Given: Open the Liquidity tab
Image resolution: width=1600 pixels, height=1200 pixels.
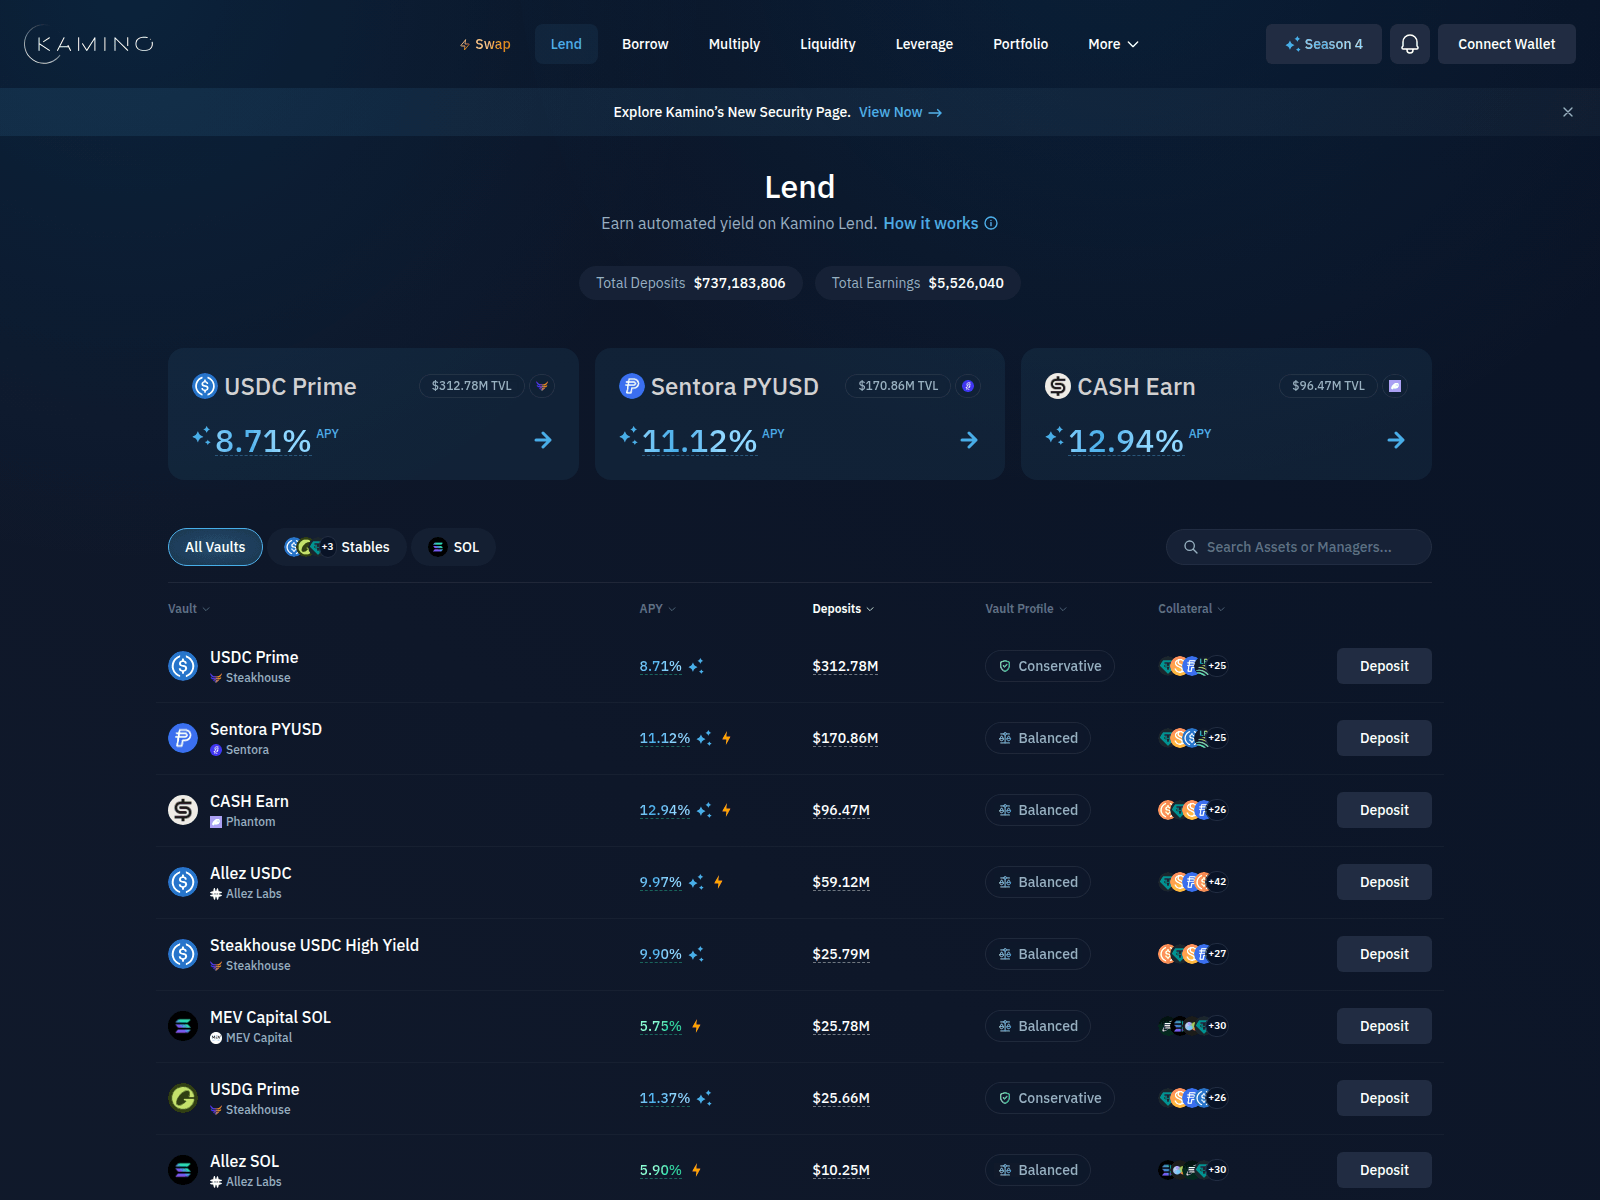Looking at the screenshot, I should pos(828,44).
